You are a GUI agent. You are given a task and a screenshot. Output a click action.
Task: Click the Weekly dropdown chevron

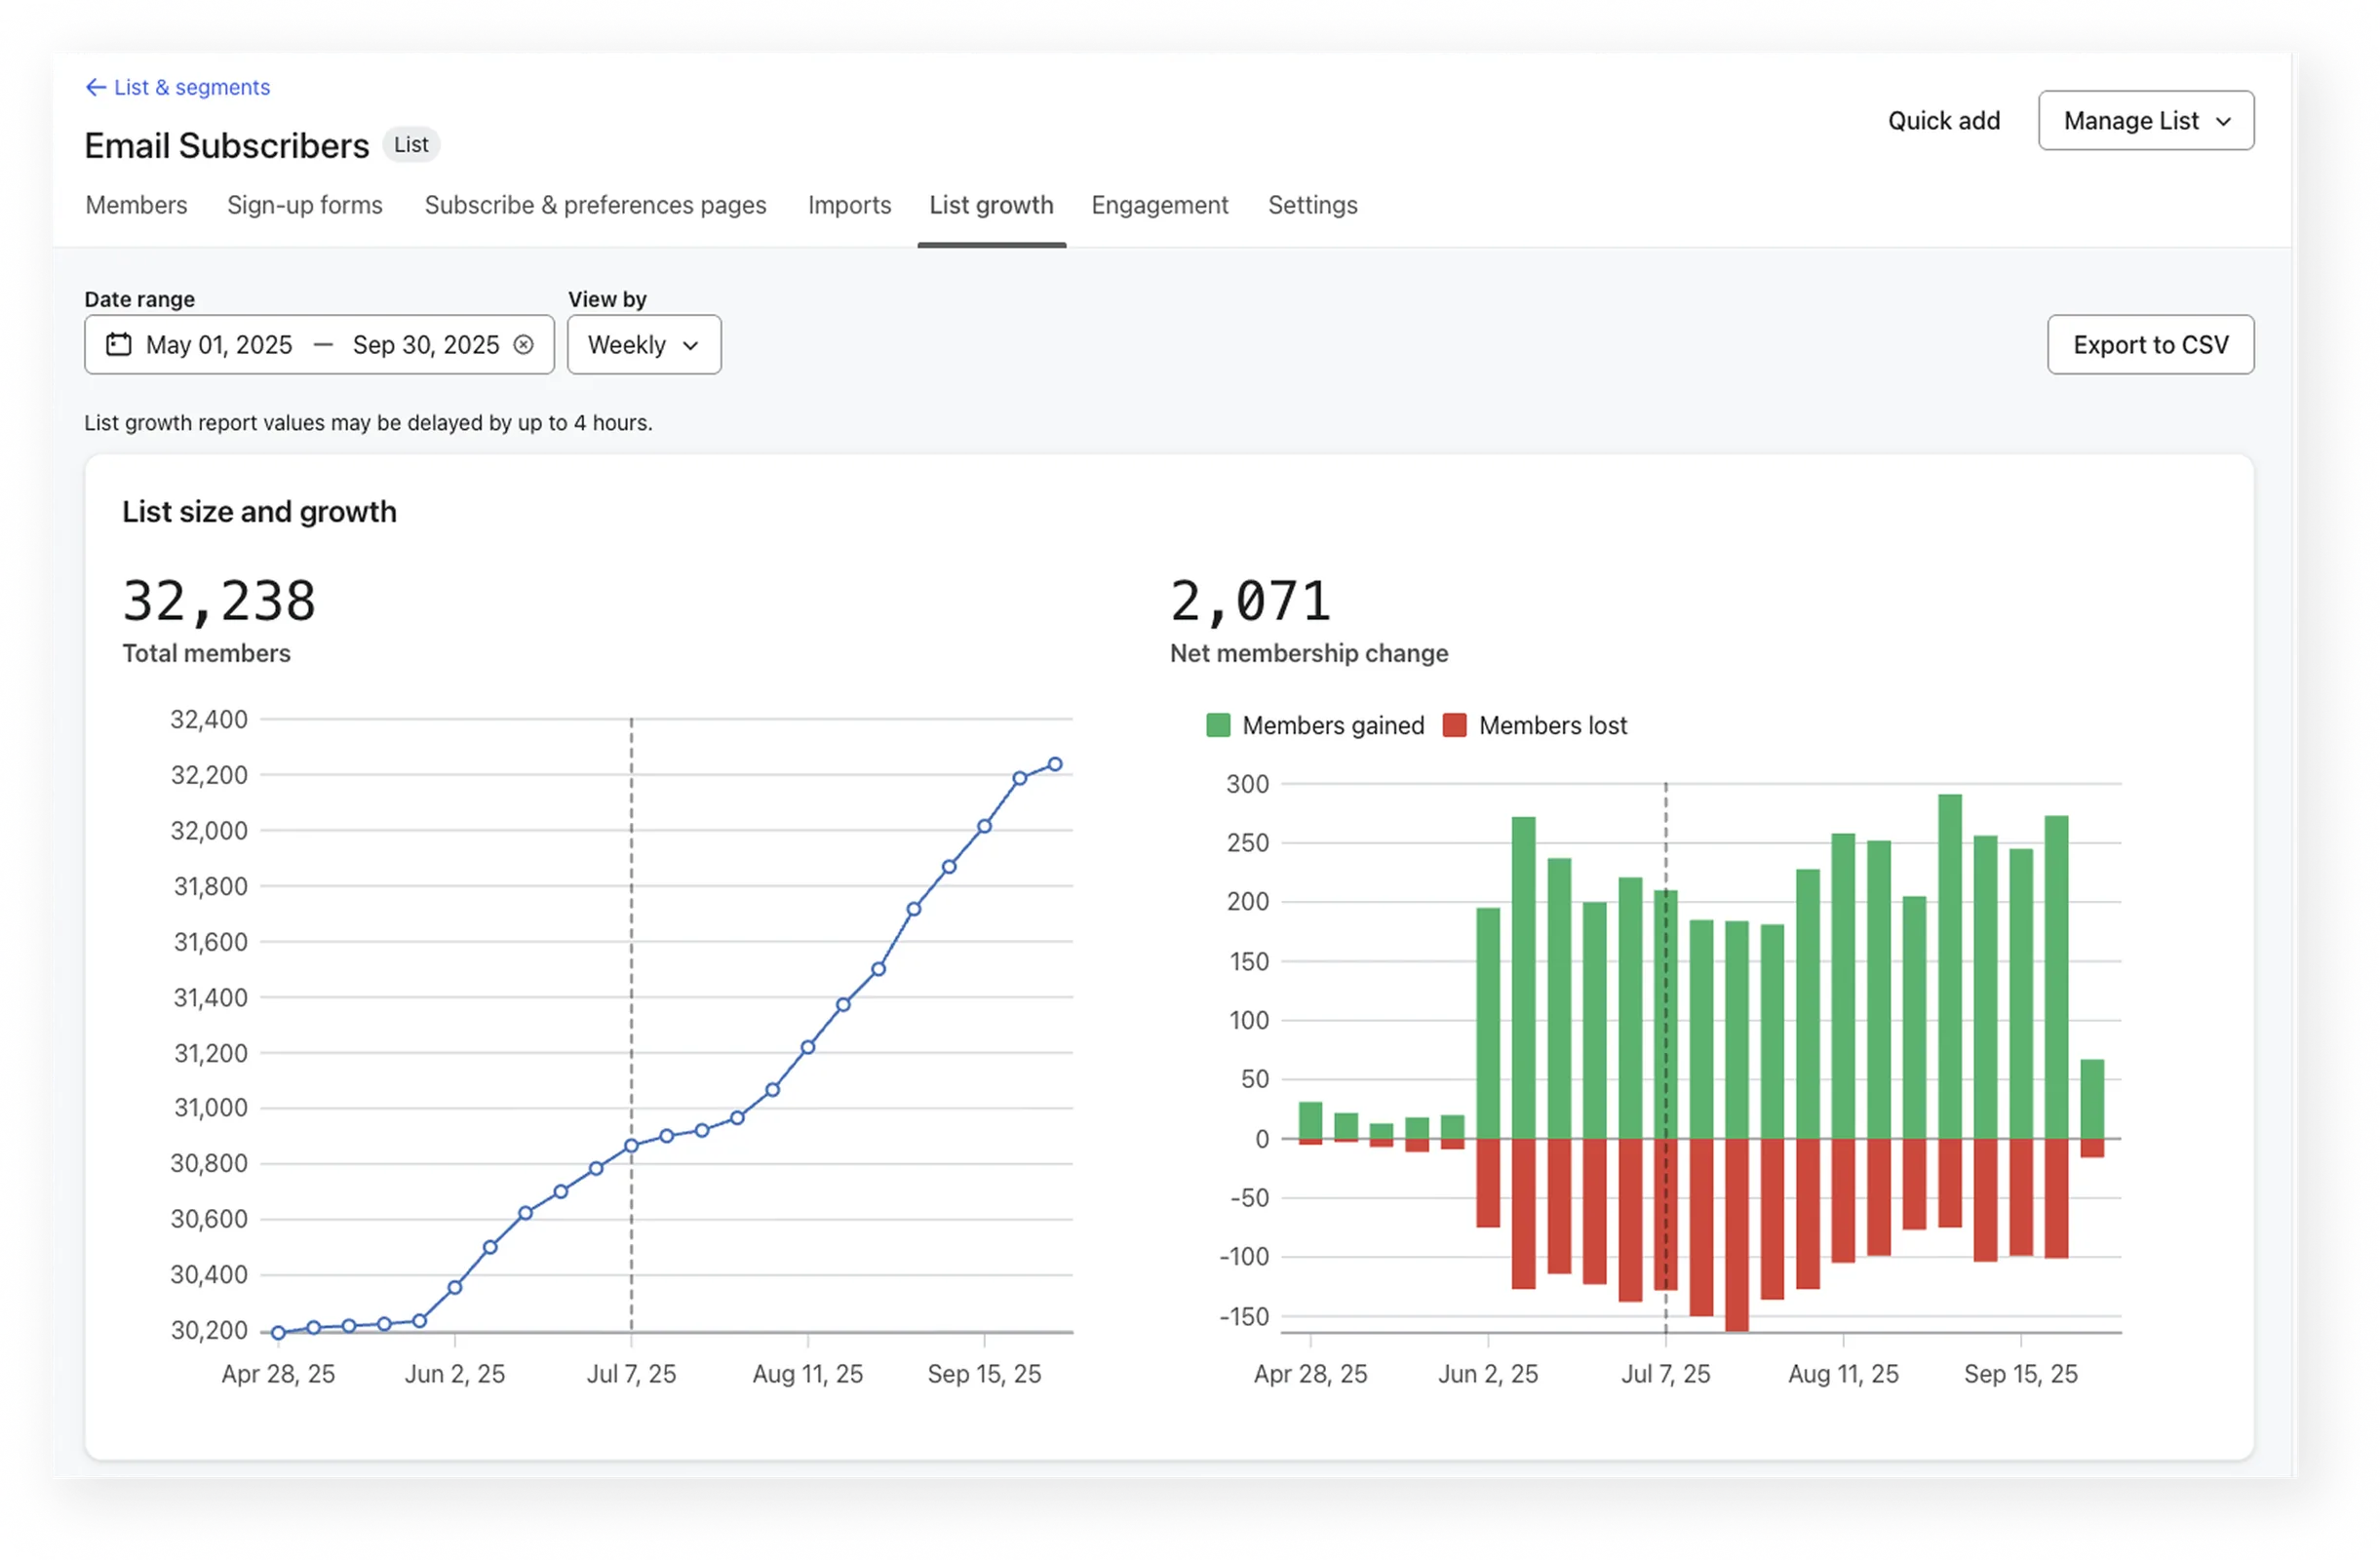[x=690, y=345]
